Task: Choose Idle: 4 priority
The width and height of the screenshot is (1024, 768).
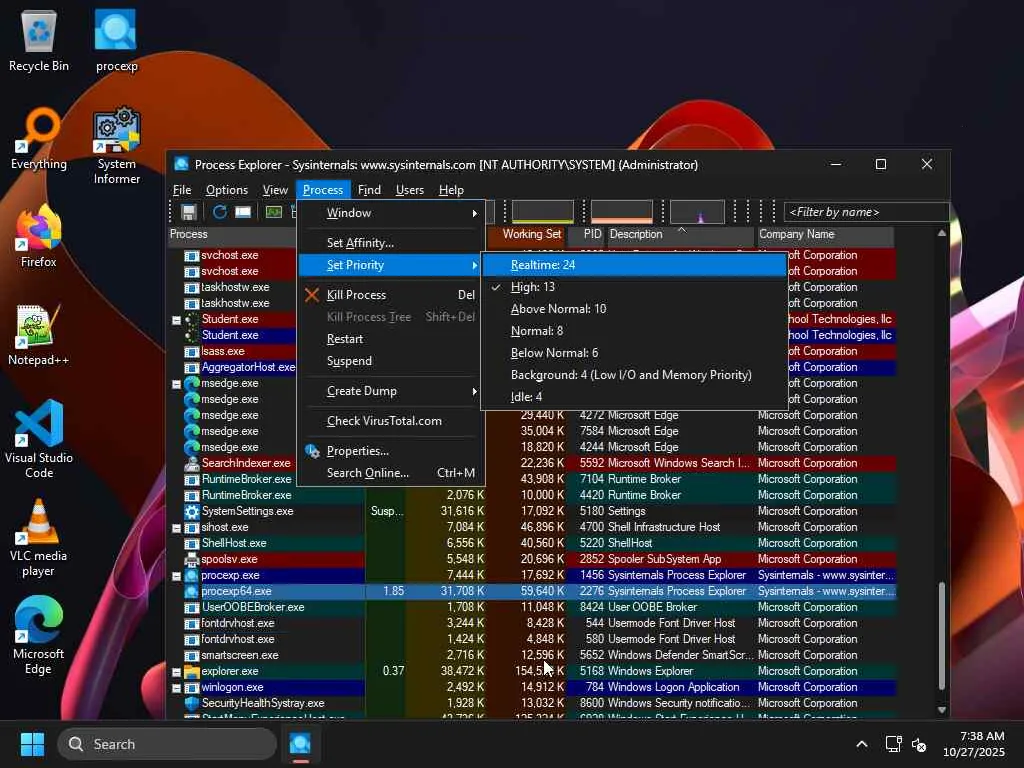Action: (x=634, y=397)
